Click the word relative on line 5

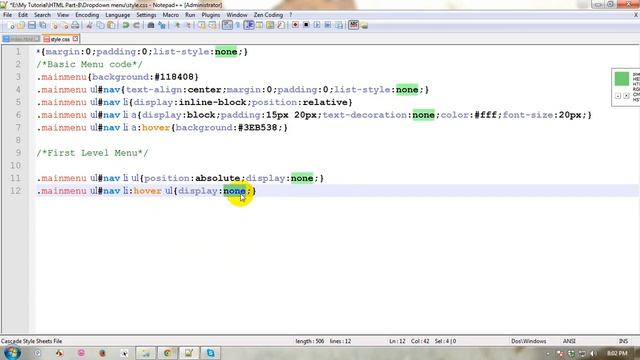(325, 102)
